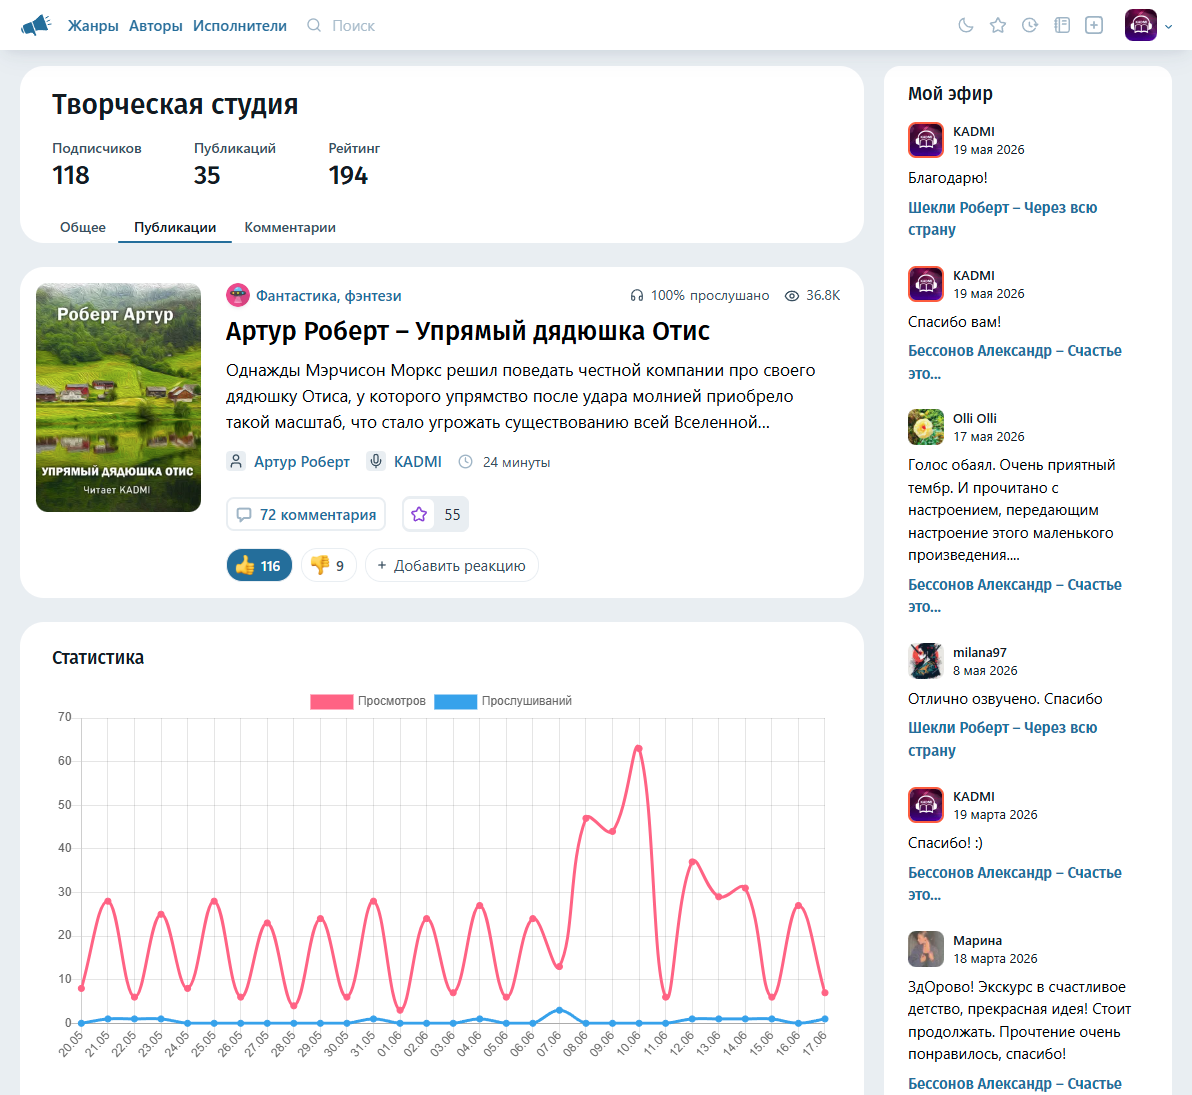Open Бессонов link under Olli Olli comment

tap(1015, 595)
